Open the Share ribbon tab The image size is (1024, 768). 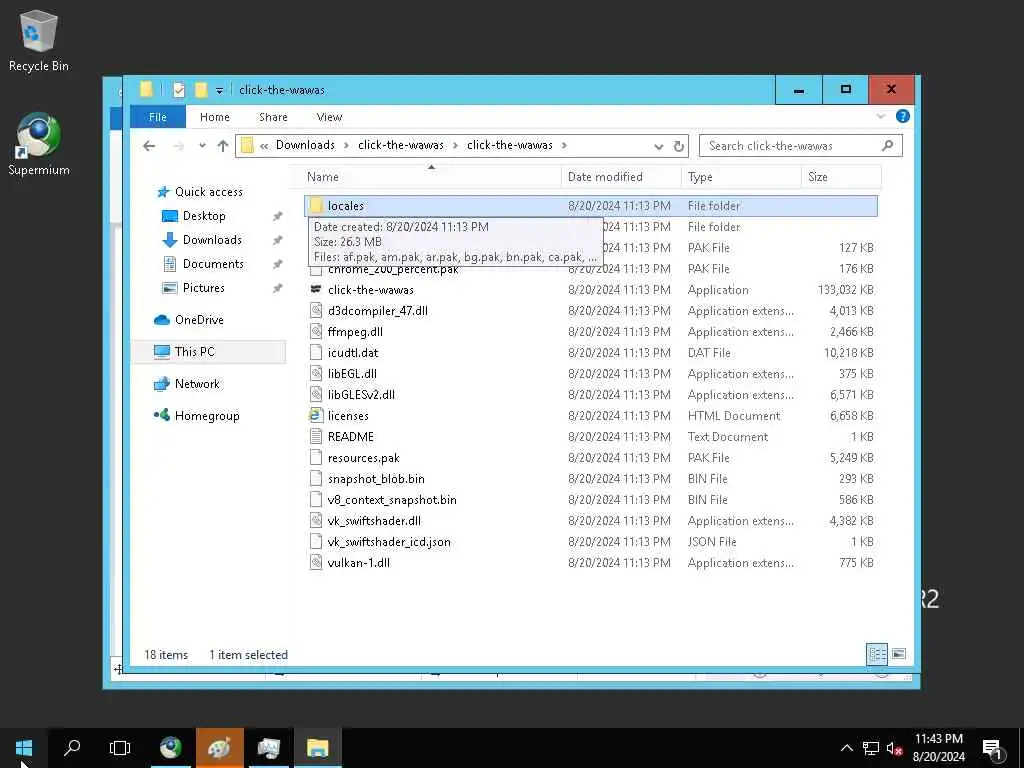pos(273,117)
